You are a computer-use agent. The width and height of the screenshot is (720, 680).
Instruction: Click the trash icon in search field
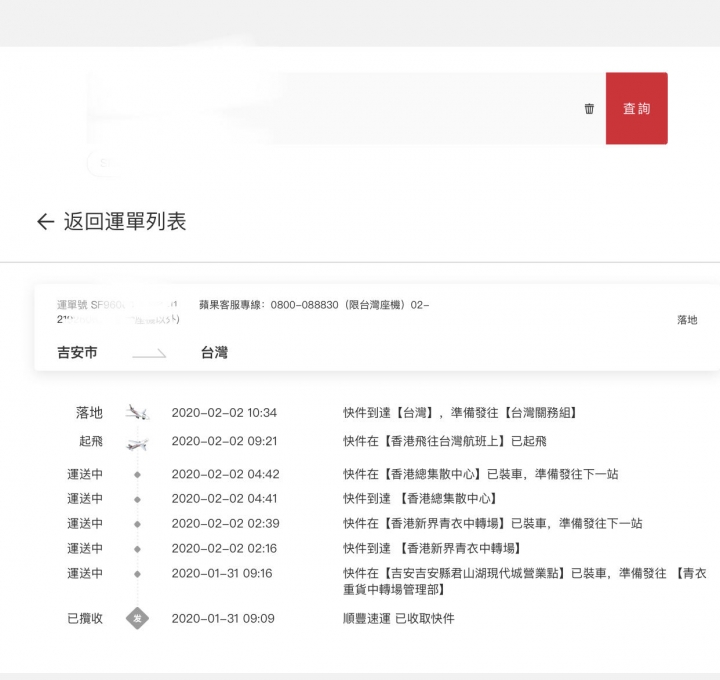tap(589, 109)
